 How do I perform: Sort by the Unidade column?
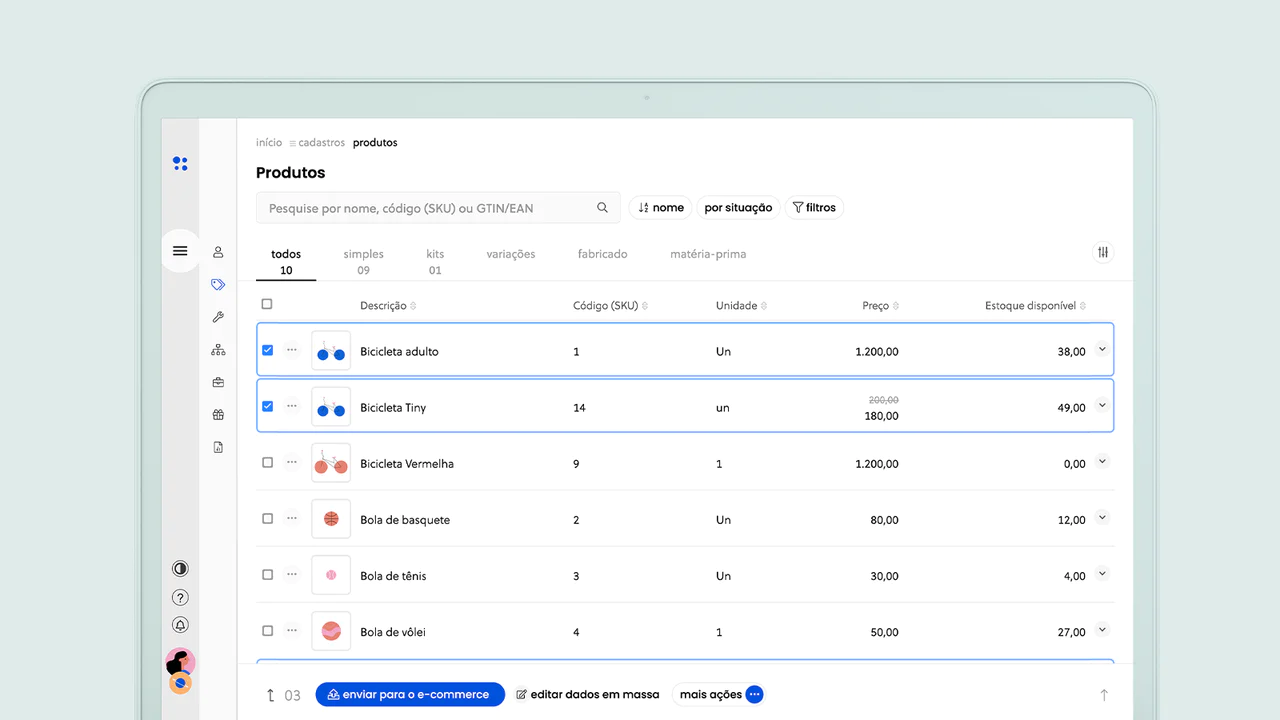pos(742,306)
